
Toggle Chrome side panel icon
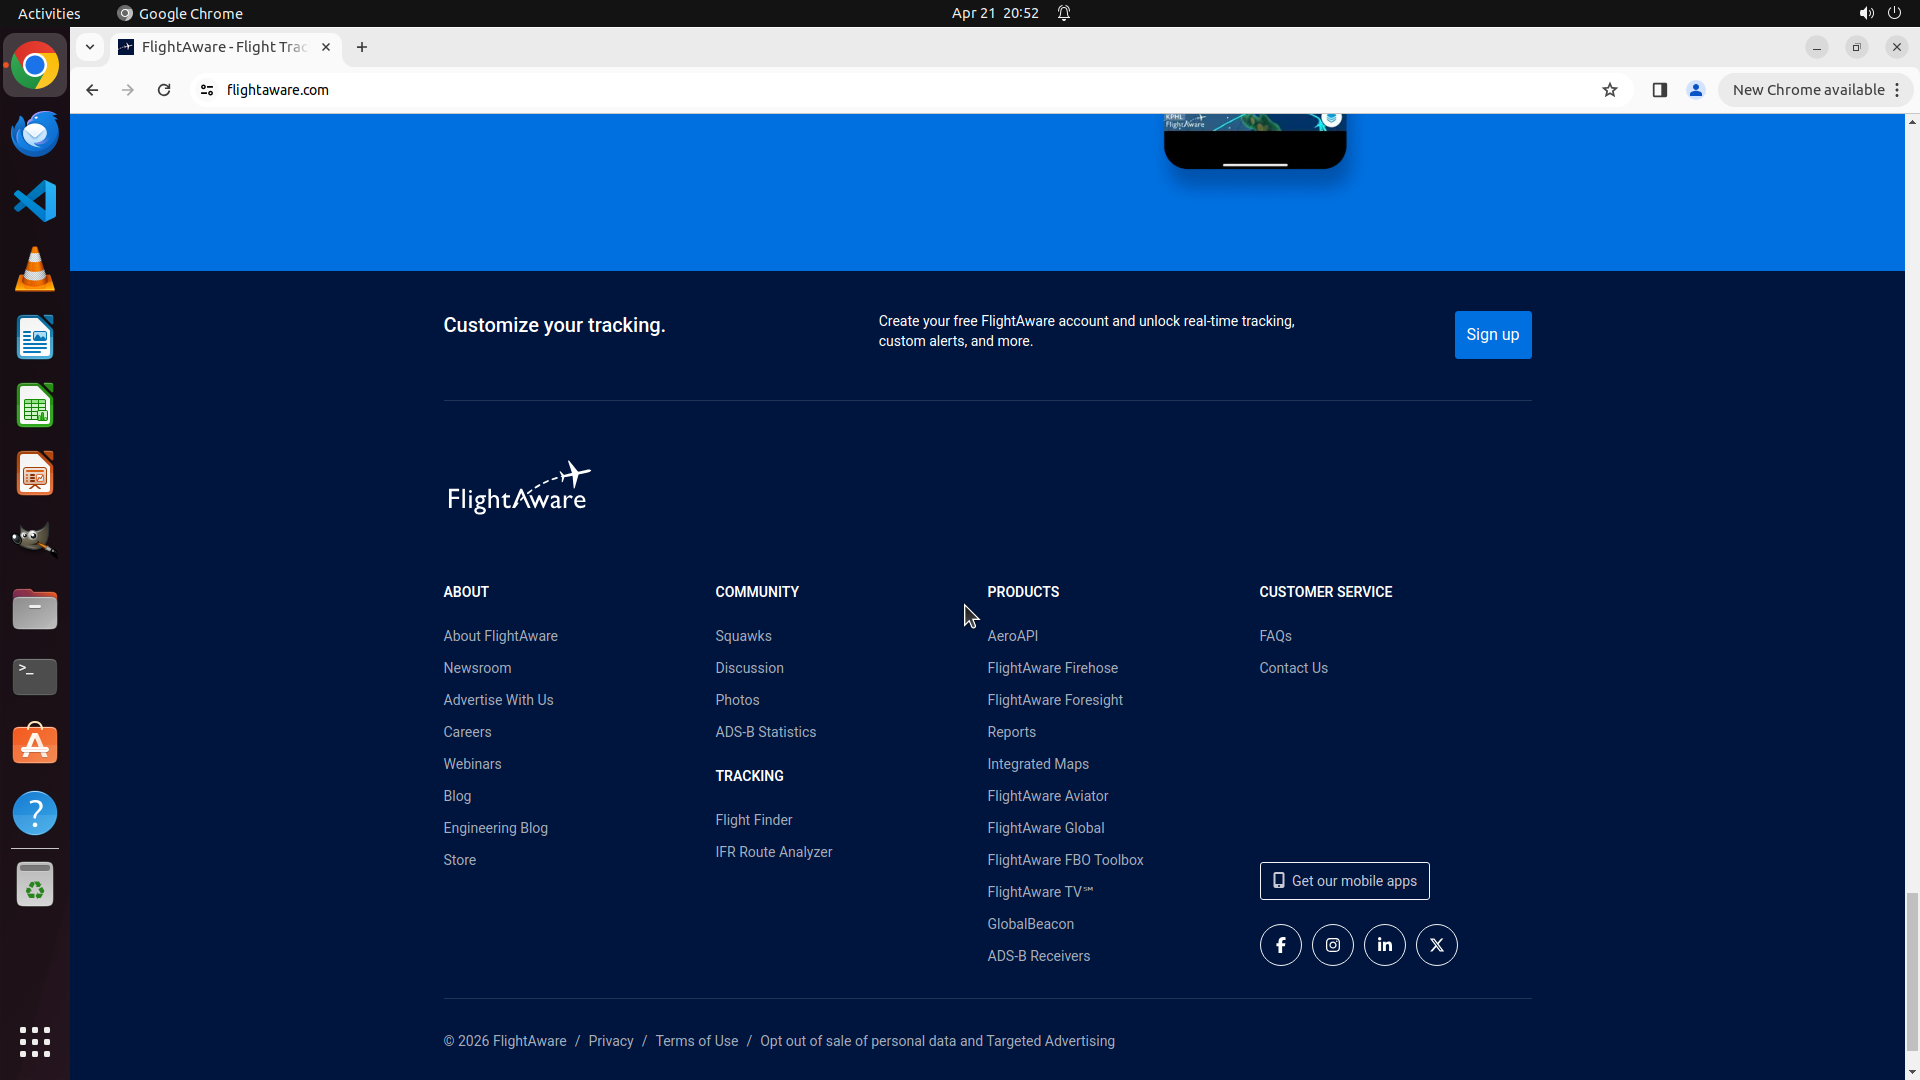coord(1659,90)
